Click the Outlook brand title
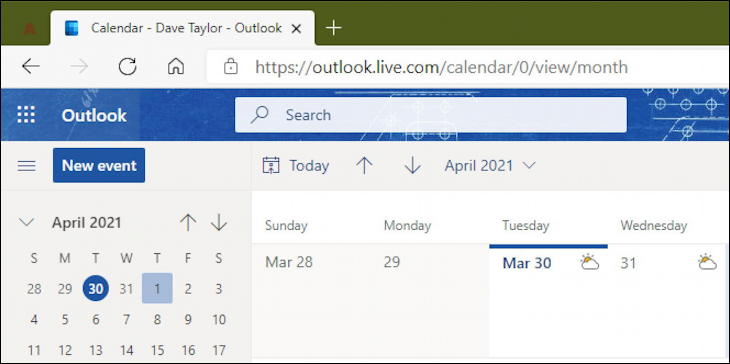730x364 pixels. pos(94,115)
